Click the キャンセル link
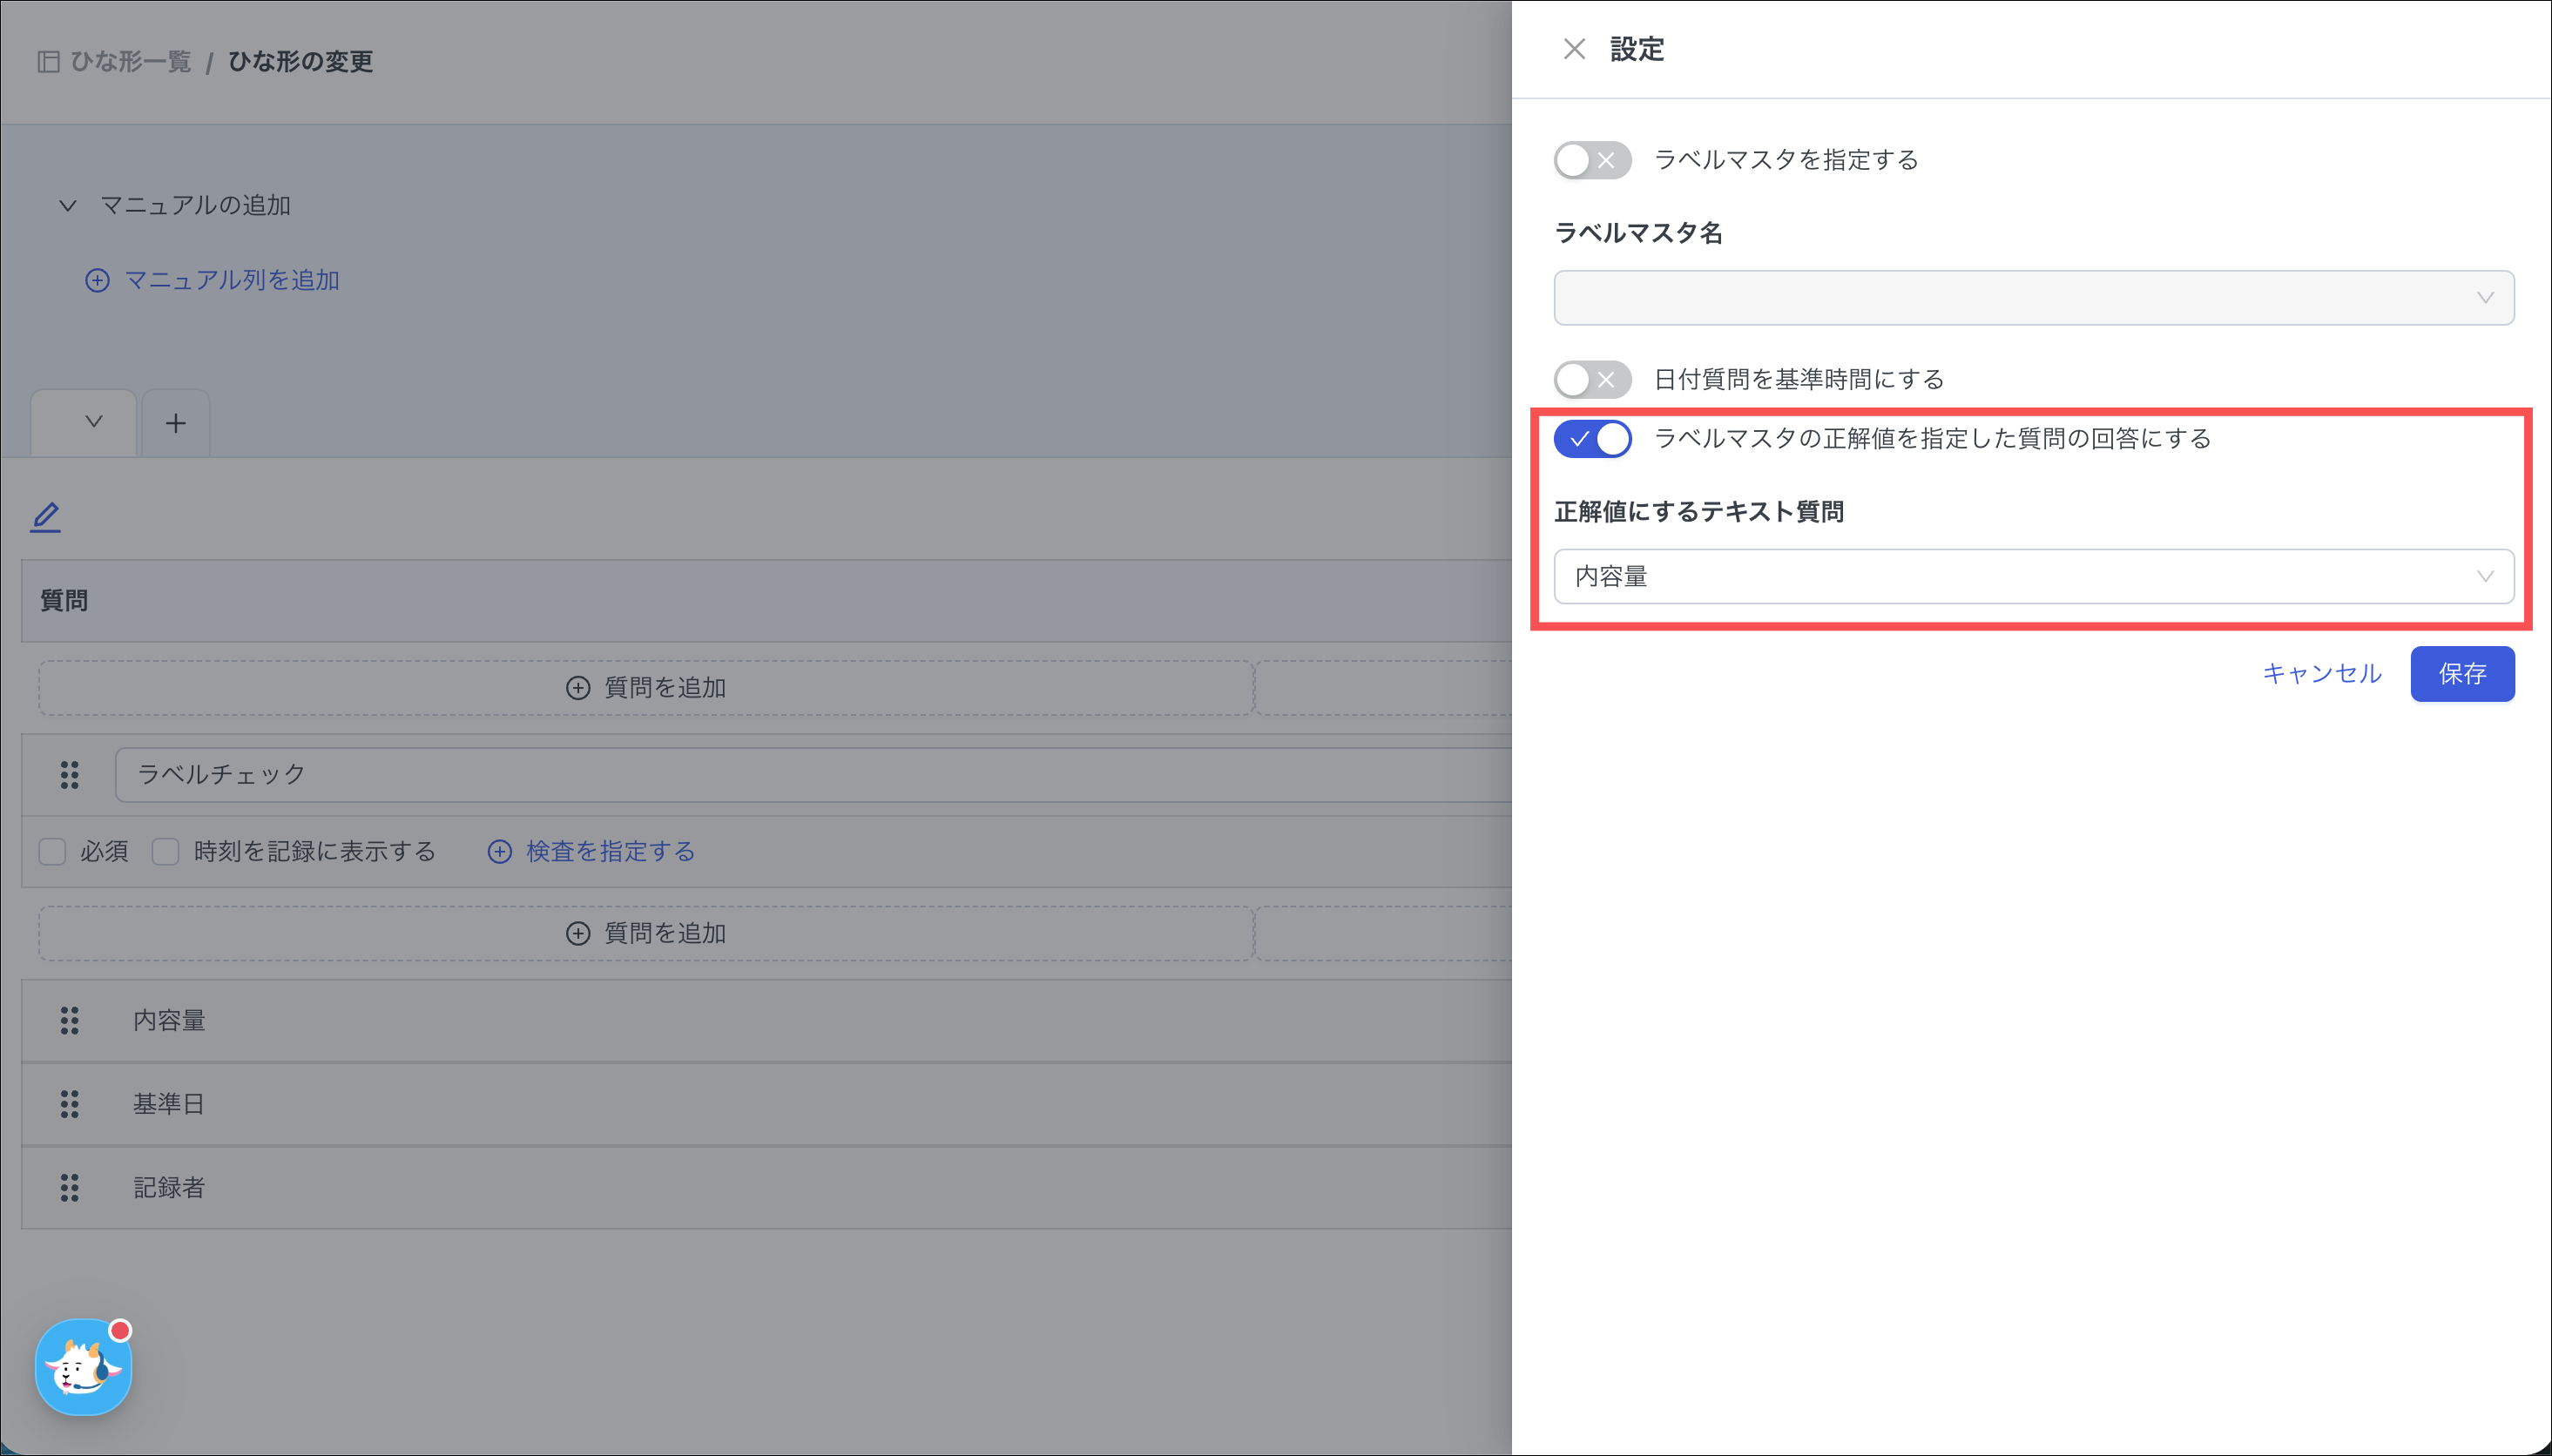Screen dimensions: 2552x1456 (2321, 674)
